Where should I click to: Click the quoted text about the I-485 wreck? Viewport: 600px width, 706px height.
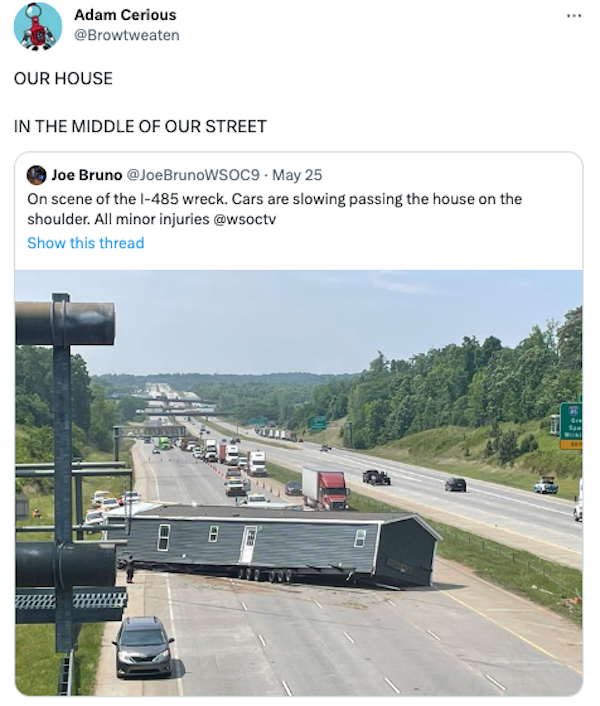(274, 199)
